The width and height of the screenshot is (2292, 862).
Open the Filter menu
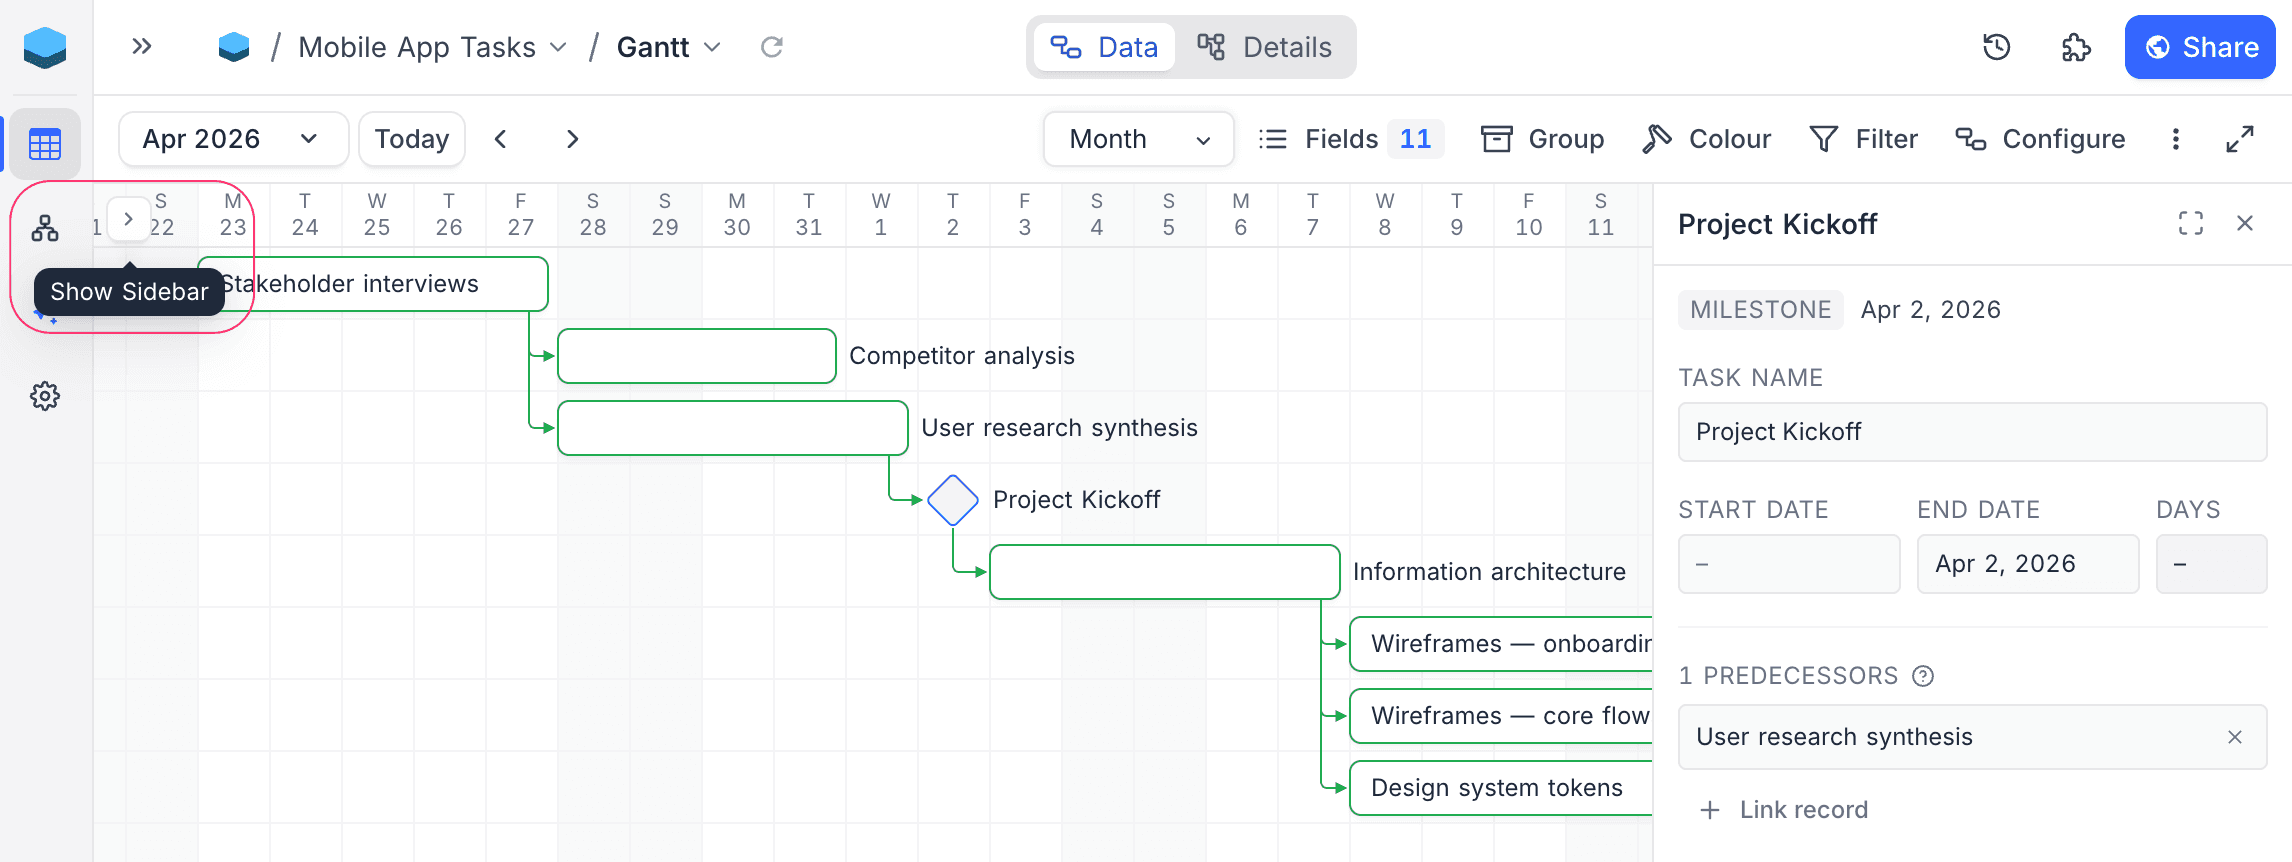point(1864,139)
